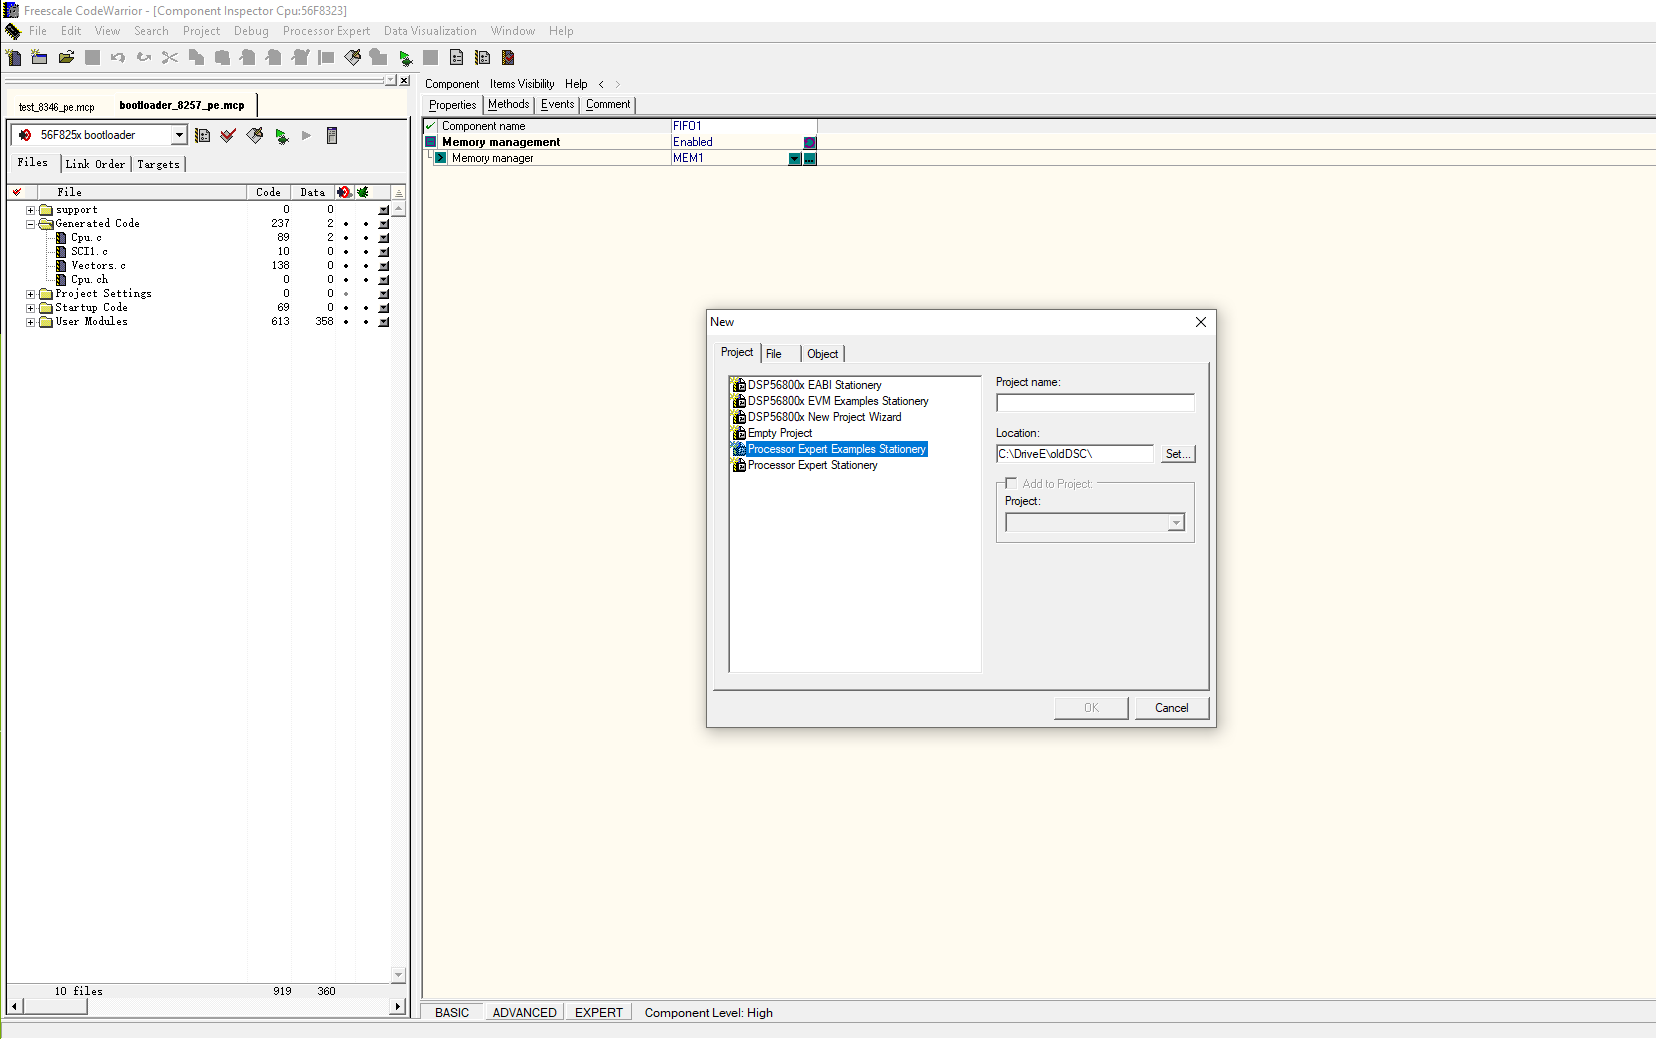
Task: Collapse the Generated Code folder in Files tree
Action: coord(30,223)
